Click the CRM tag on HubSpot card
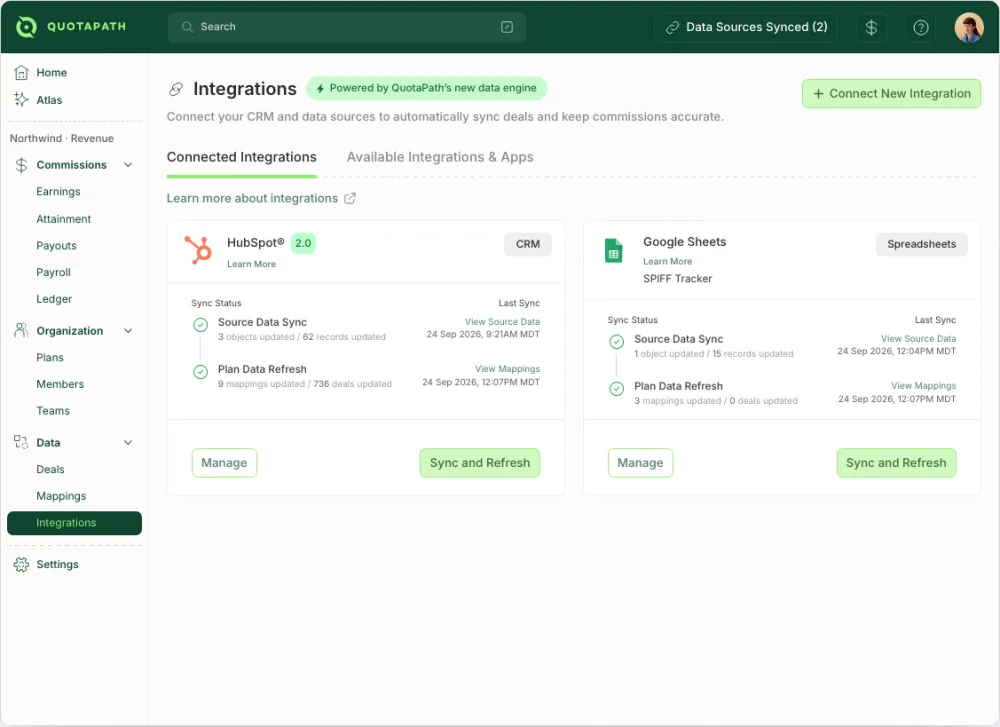The width and height of the screenshot is (1000, 727). [x=527, y=244]
